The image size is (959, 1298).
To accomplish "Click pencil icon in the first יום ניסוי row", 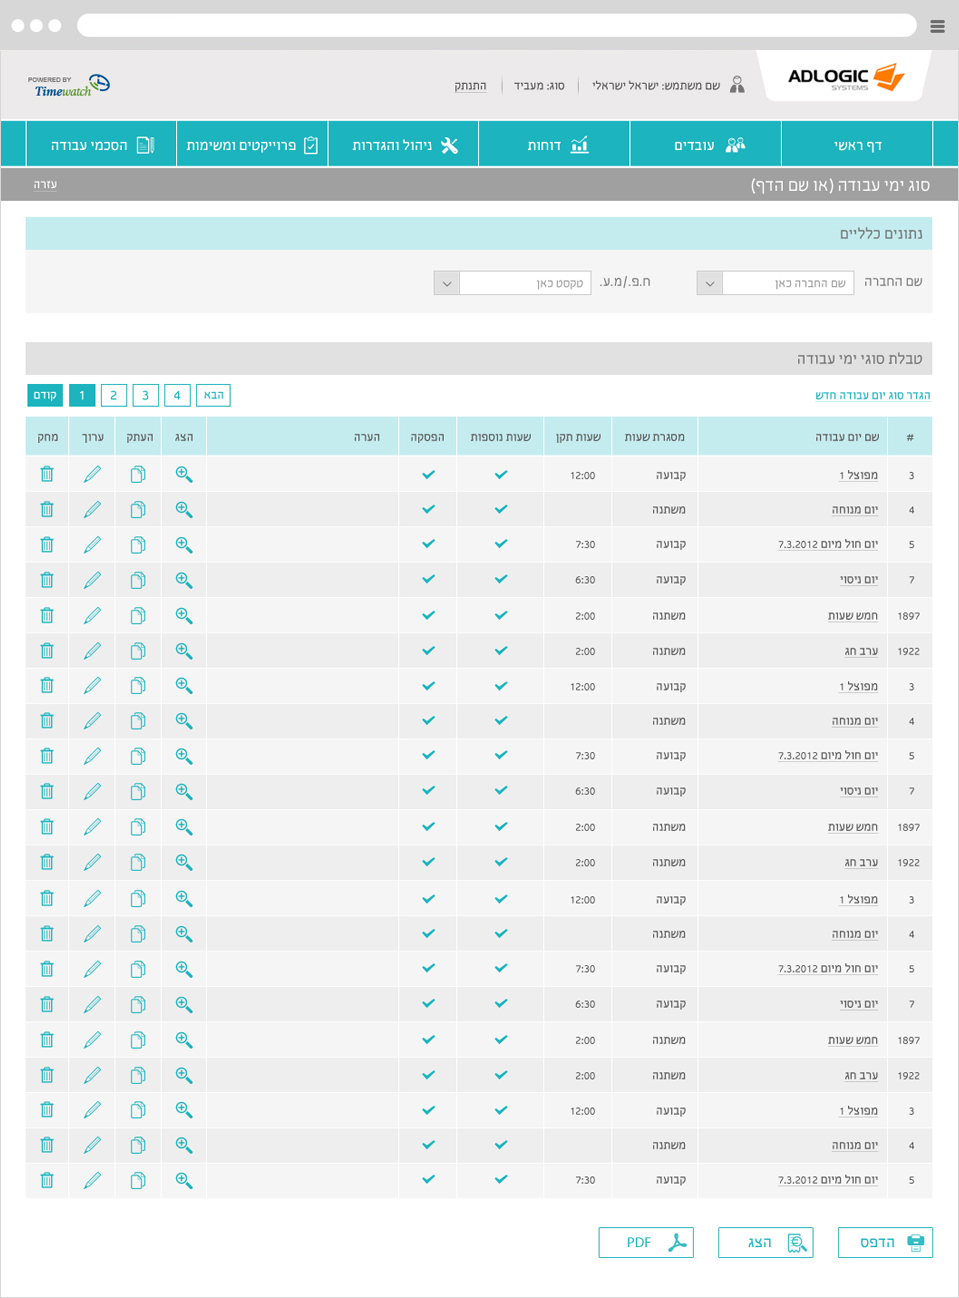I will 92,580.
